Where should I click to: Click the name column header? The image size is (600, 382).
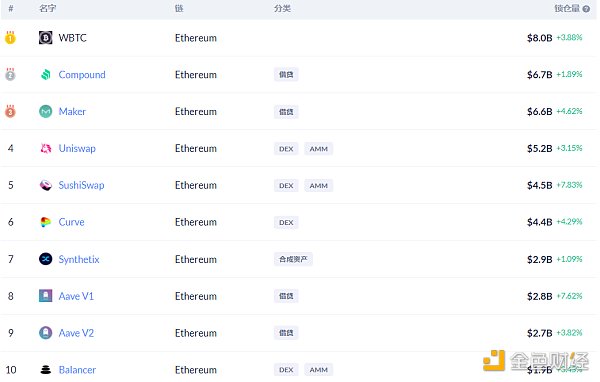click(x=48, y=8)
